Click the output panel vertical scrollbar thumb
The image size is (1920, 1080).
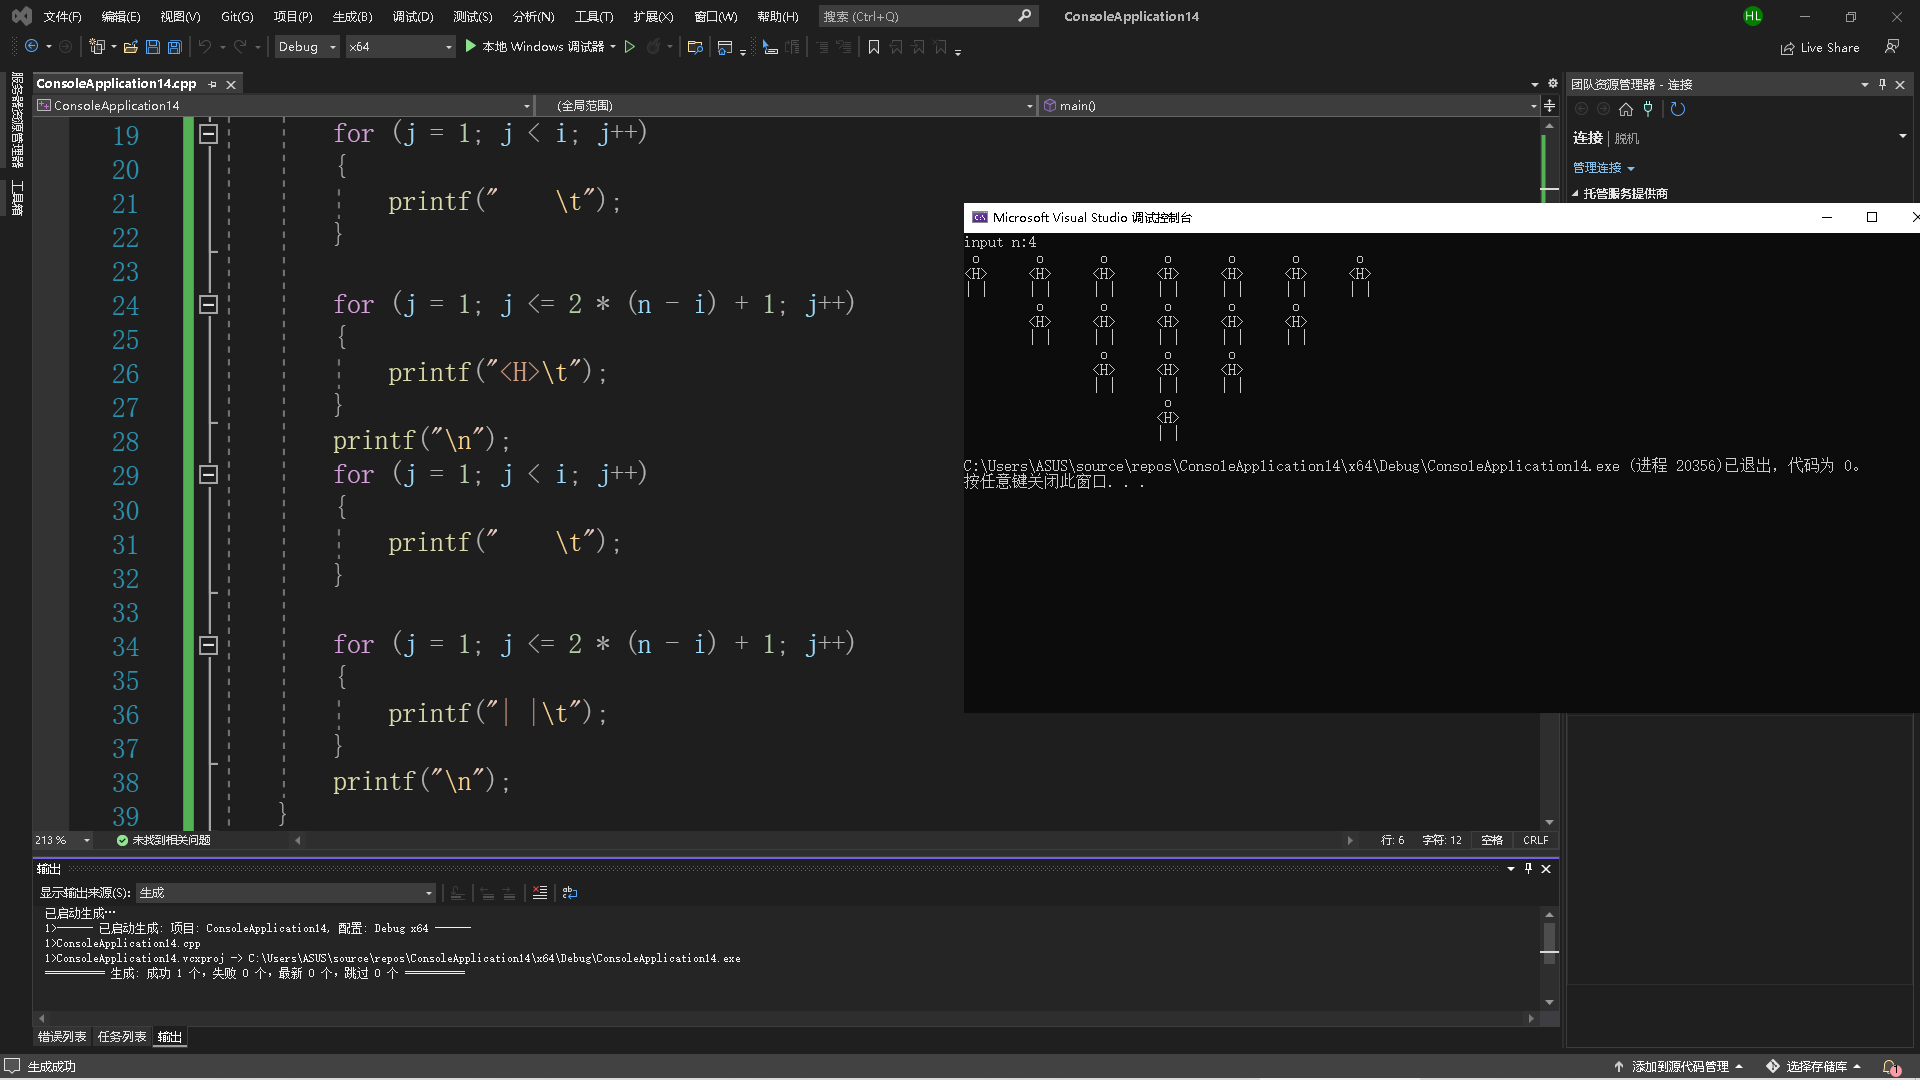pos(1549,940)
